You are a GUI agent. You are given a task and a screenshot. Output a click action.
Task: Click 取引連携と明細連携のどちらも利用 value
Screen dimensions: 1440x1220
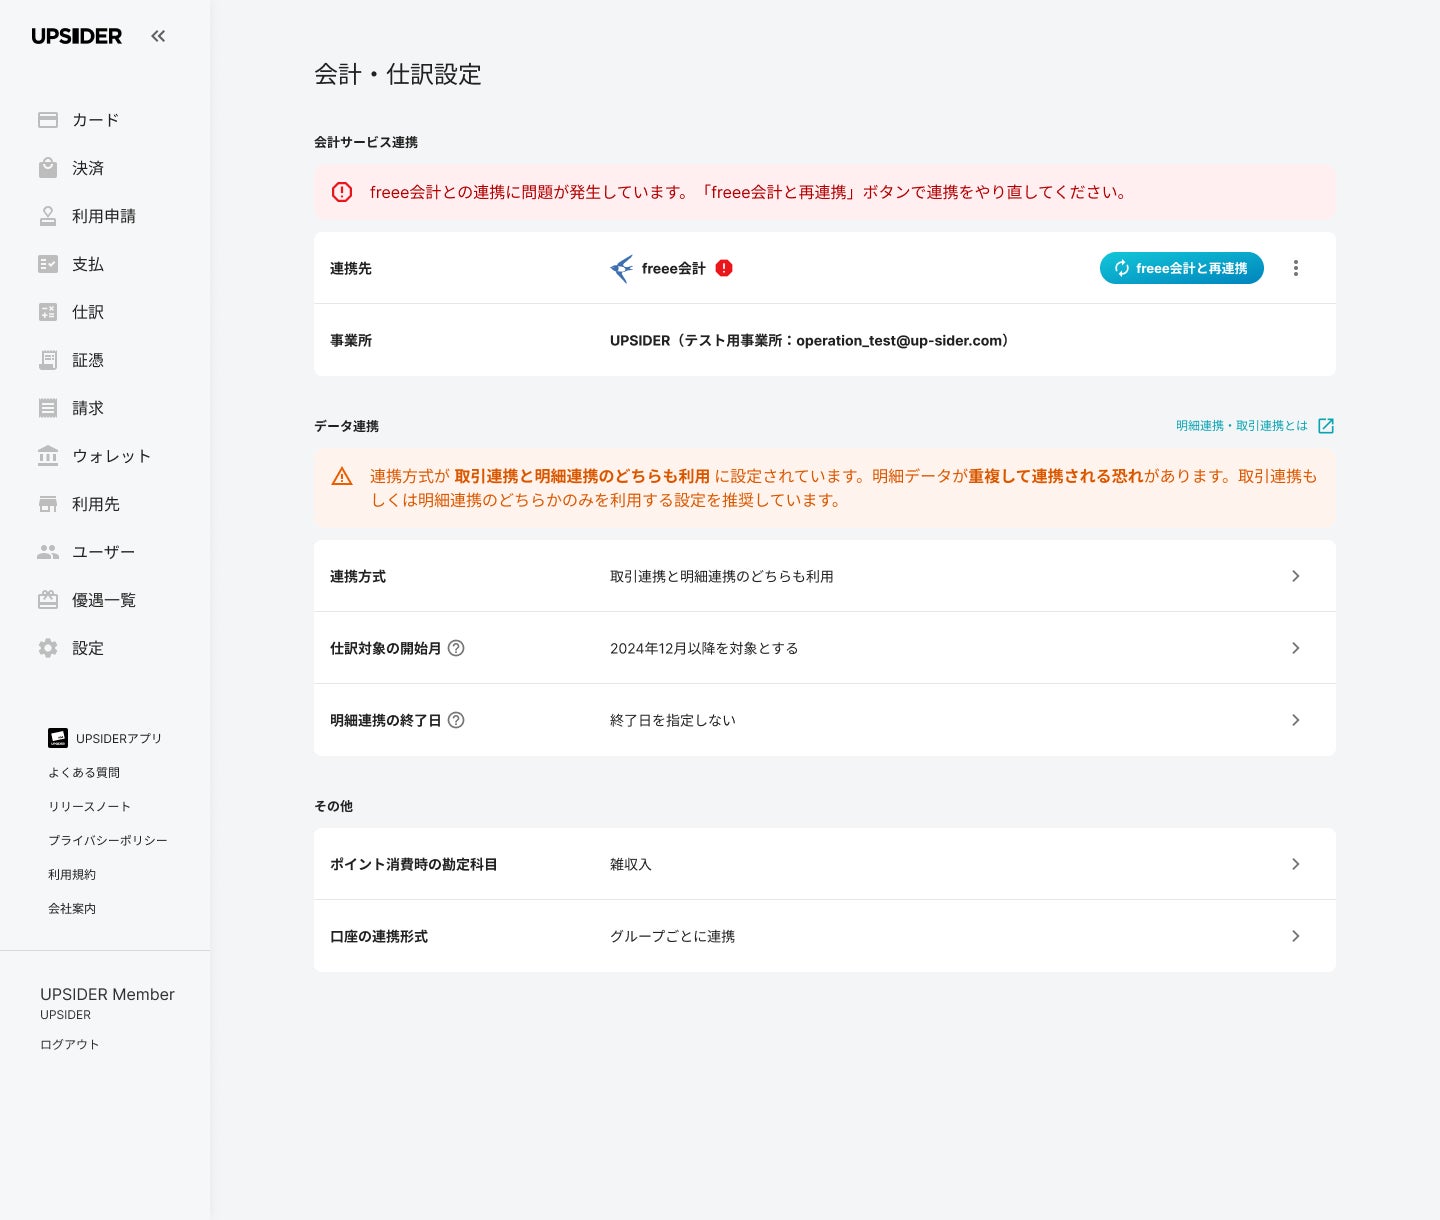tap(722, 576)
